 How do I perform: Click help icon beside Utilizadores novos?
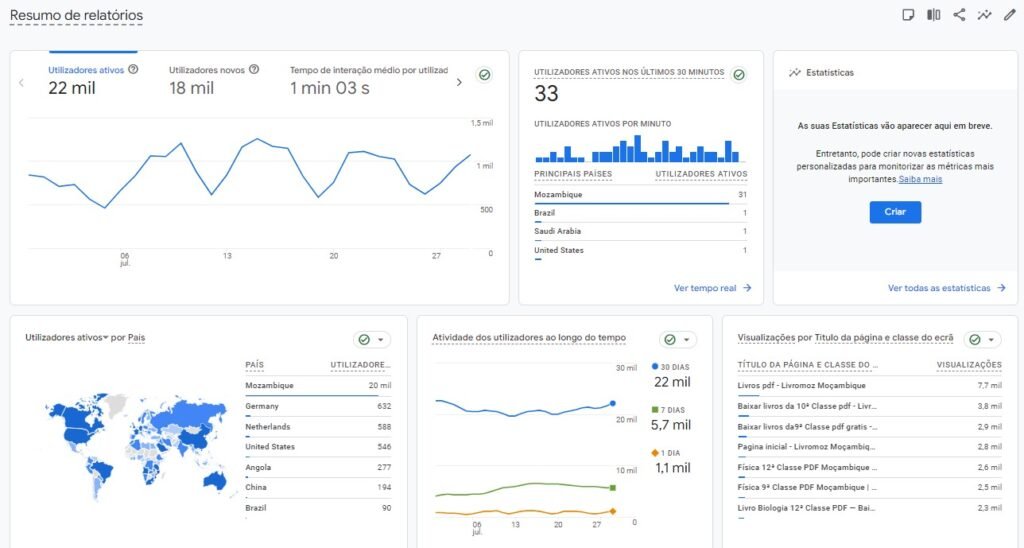coord(253,70)
